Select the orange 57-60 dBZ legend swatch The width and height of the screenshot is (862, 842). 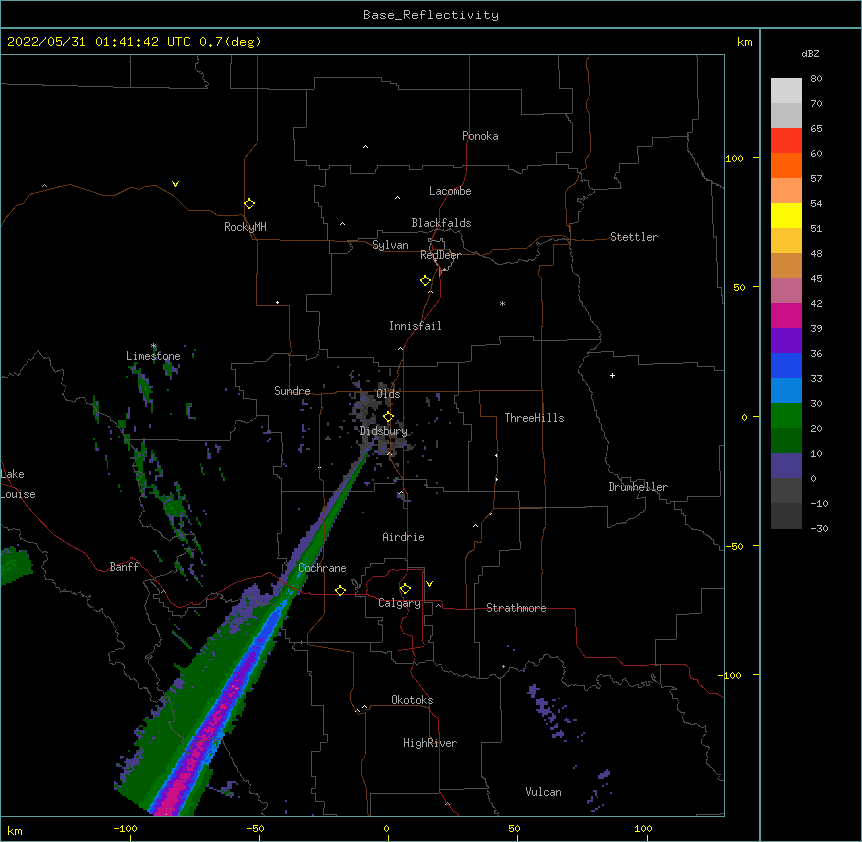(x=786, y=165)
